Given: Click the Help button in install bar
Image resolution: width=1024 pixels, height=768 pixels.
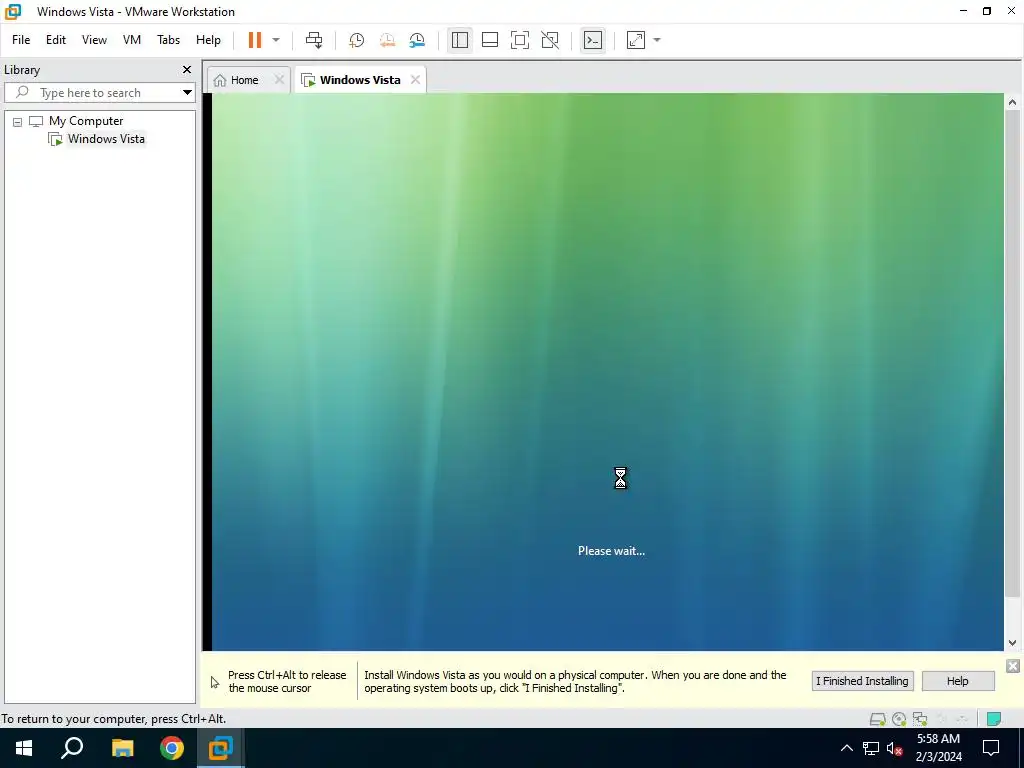Looking at the screenshot, I should 957,681.
